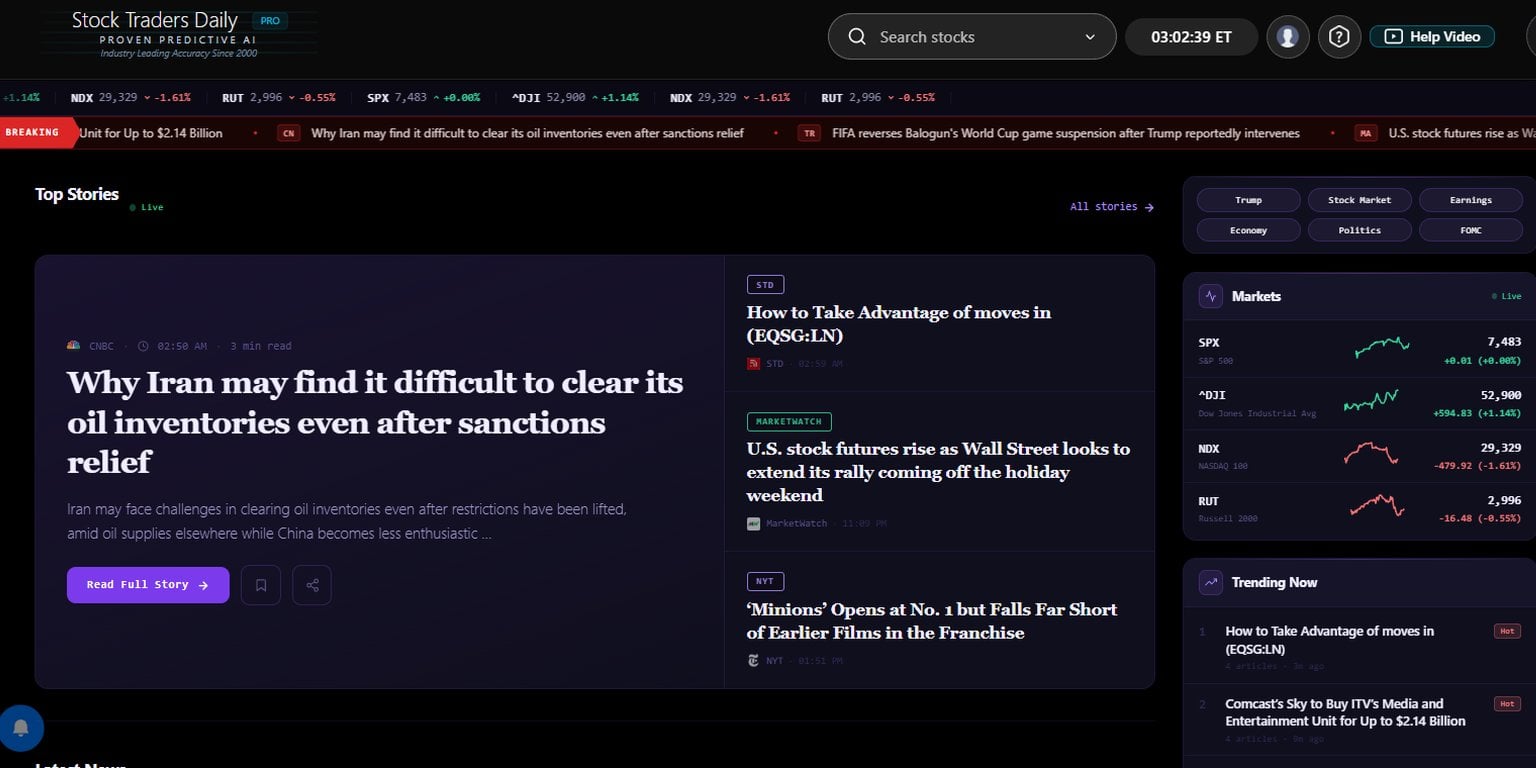Share the featured Iran story

pyautogui.click(x=312, y=585)
